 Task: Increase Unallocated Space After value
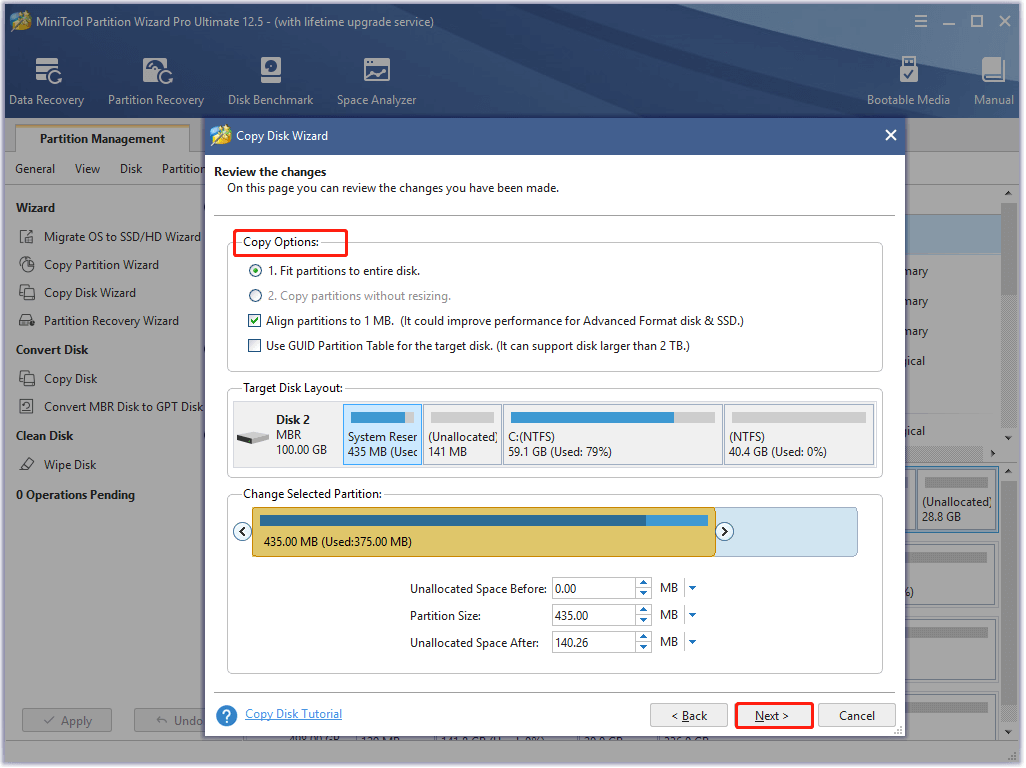[644, 637]
